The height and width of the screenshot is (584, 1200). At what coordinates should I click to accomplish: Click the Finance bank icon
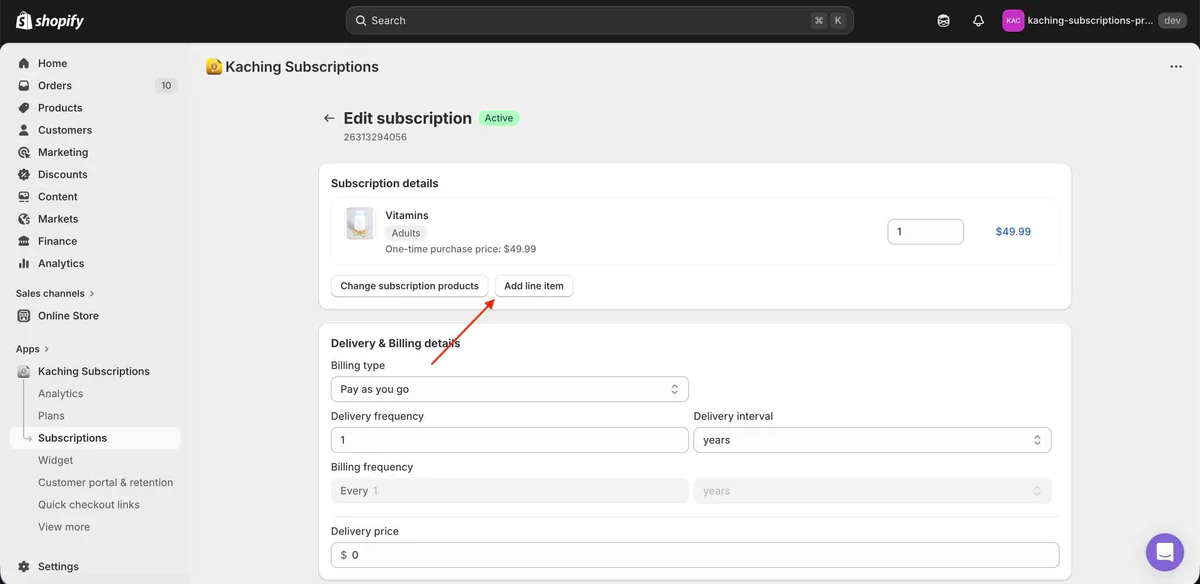24,241
